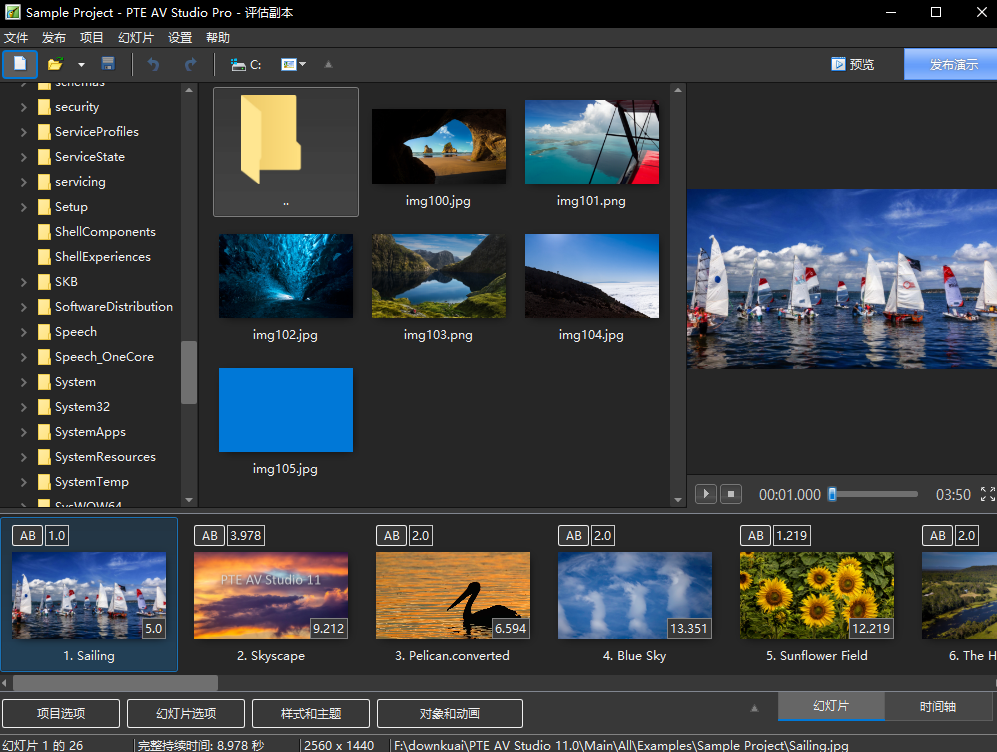Stop playback with the stop button
Viewport: 997px width, 752px height.
tap(731, 493)
